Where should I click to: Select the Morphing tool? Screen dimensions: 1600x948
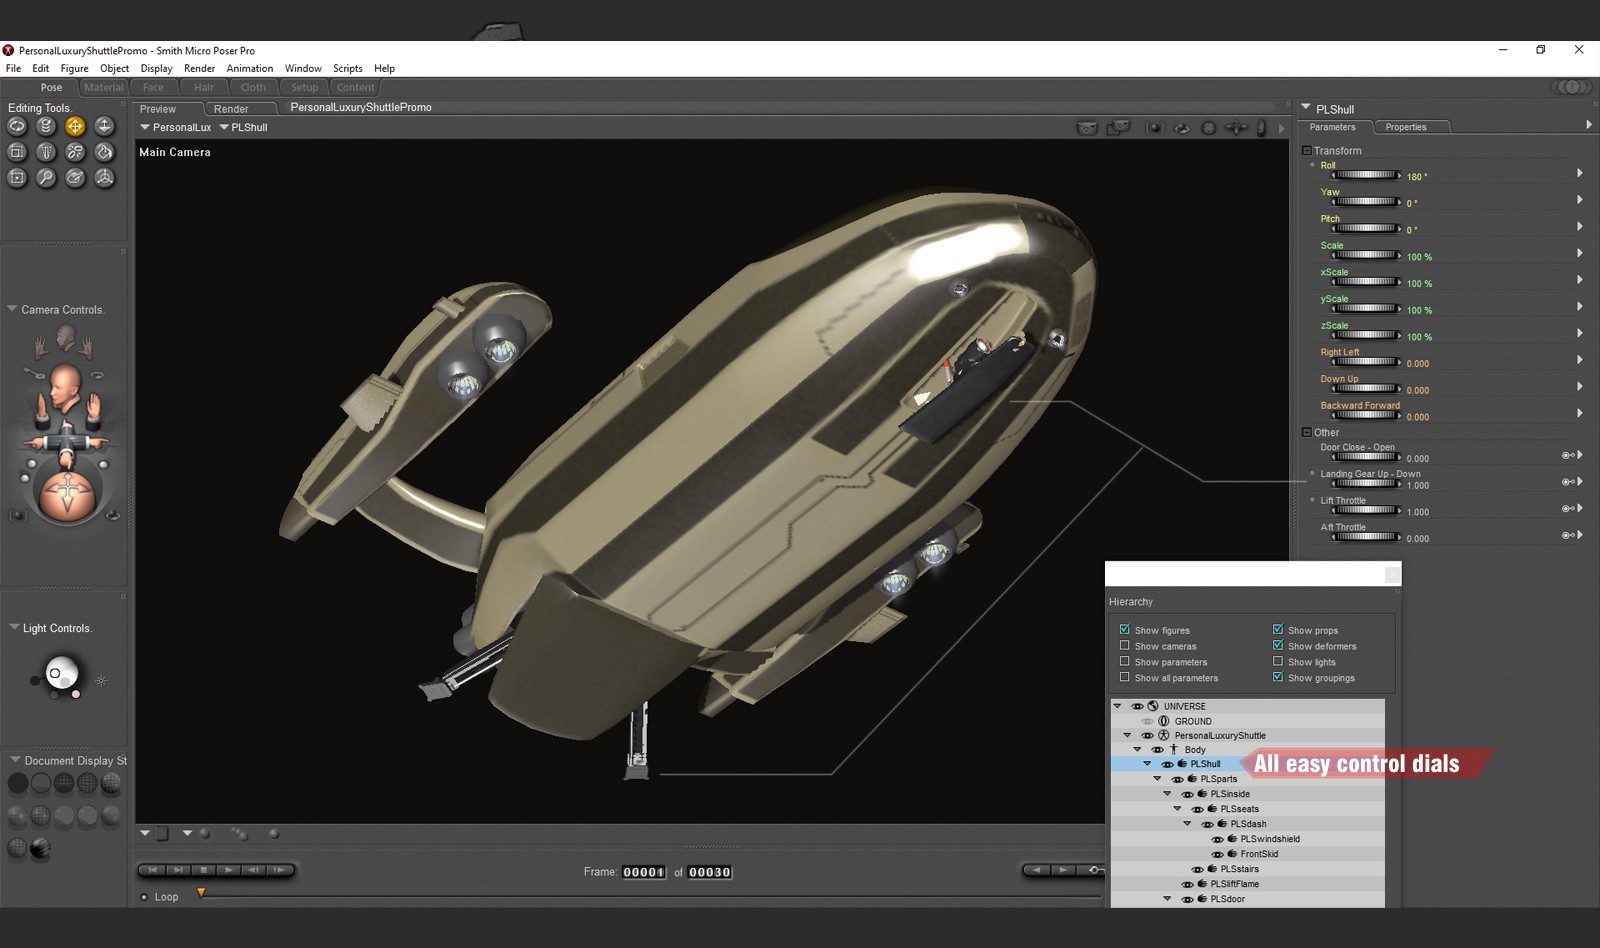pyautogui.click(x=75, y=178)
